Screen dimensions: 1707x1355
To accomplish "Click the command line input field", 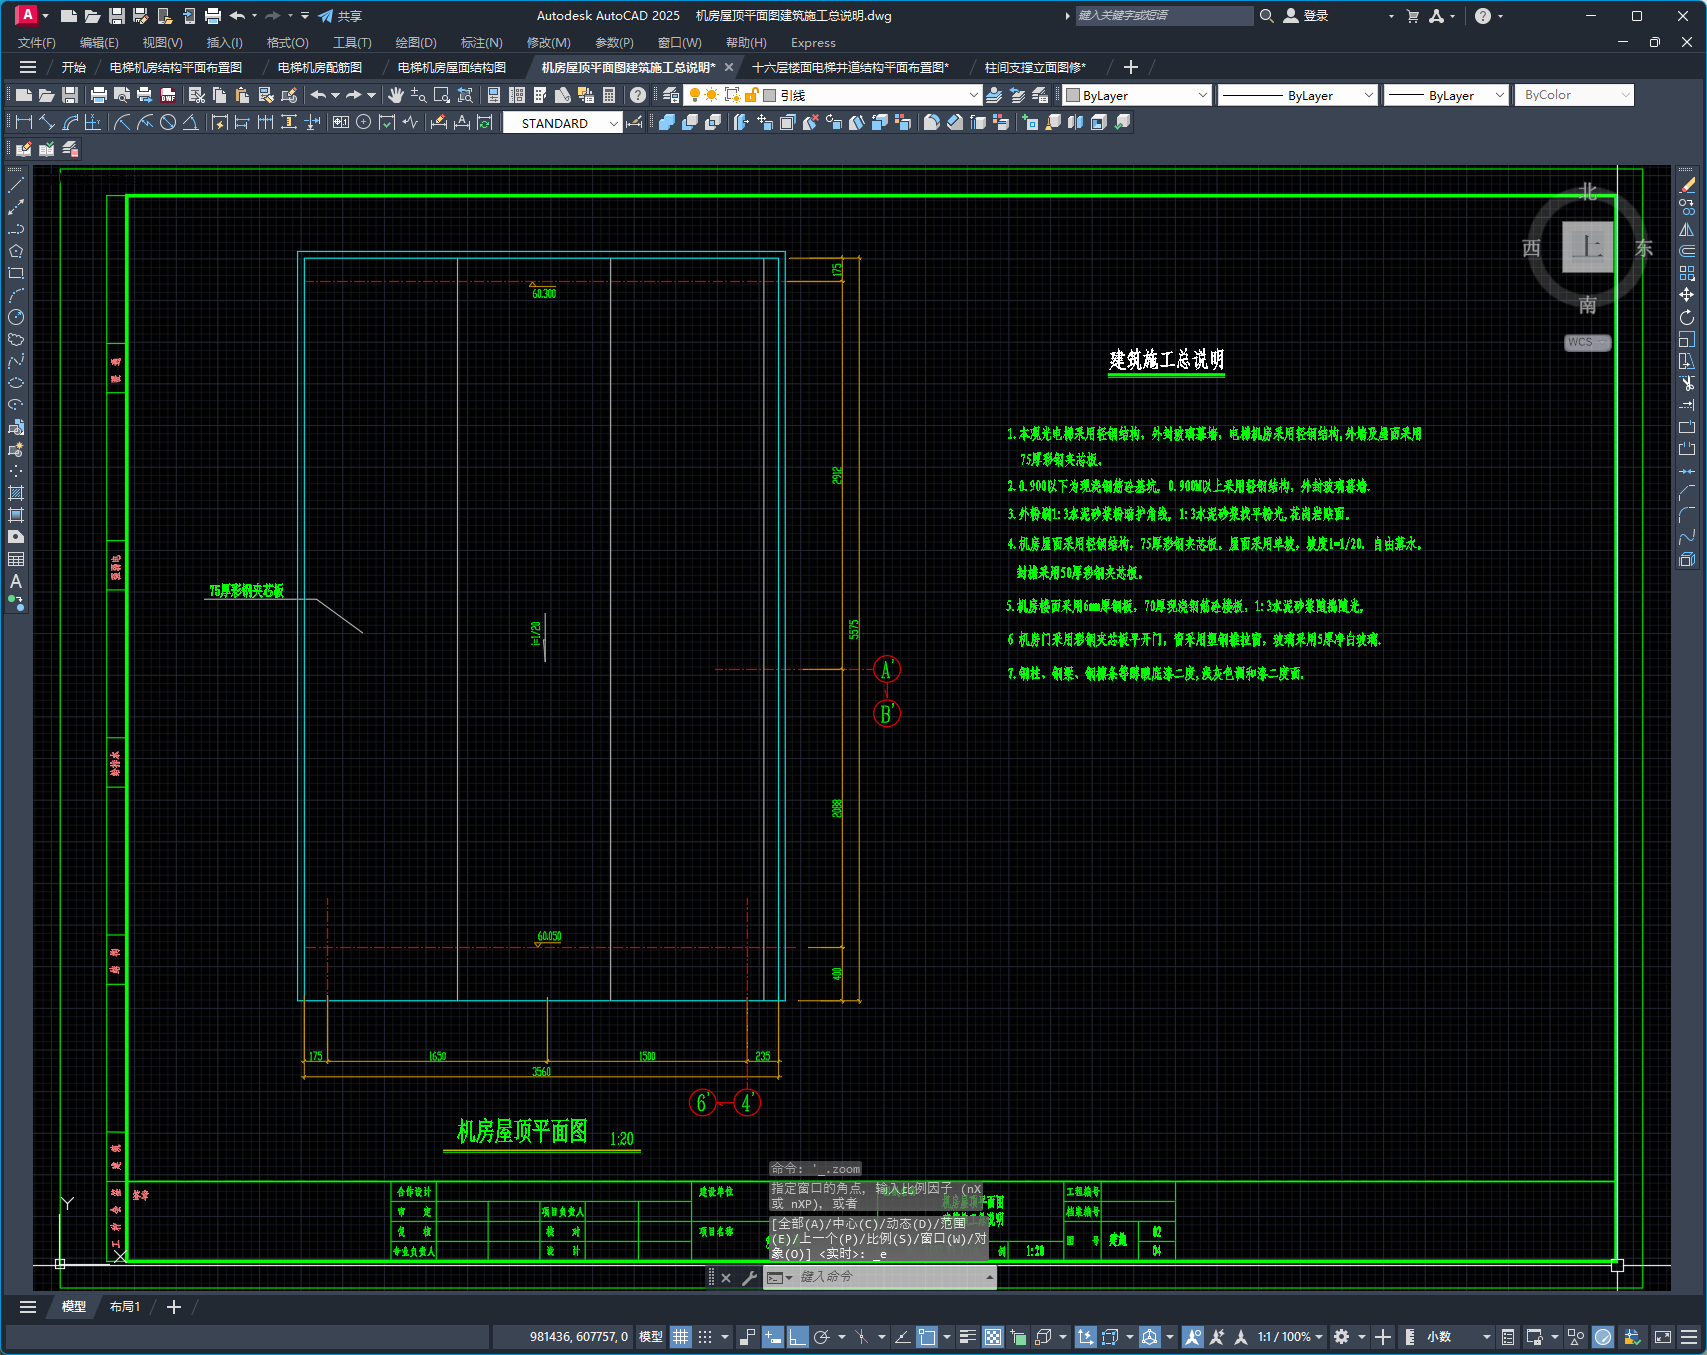I will tap(890, 1277).
